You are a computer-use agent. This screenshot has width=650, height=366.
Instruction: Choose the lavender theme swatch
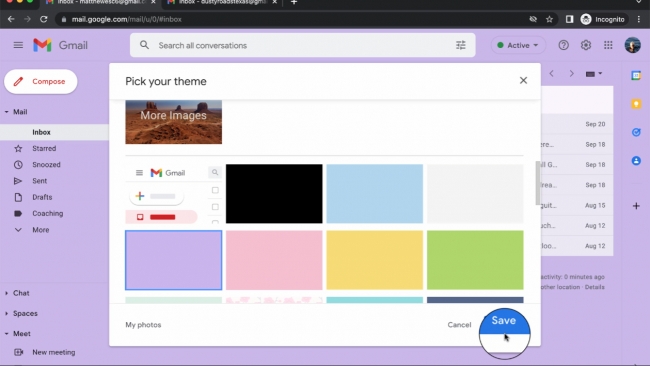174,260
